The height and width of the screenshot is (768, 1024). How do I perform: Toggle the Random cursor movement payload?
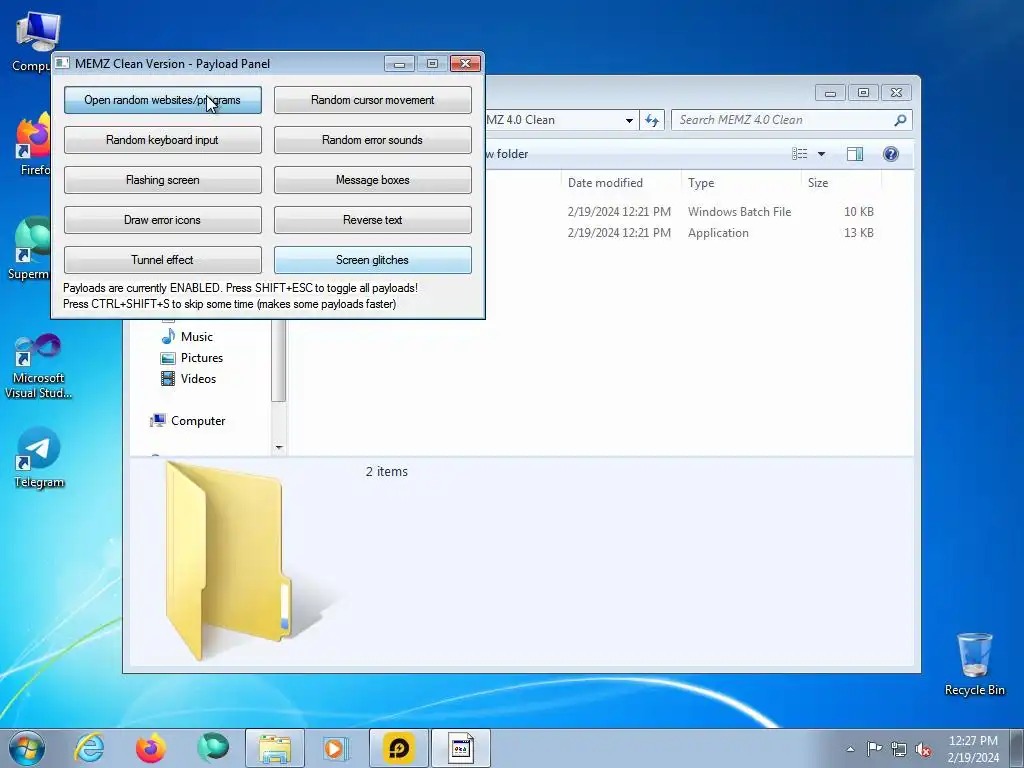372,100
